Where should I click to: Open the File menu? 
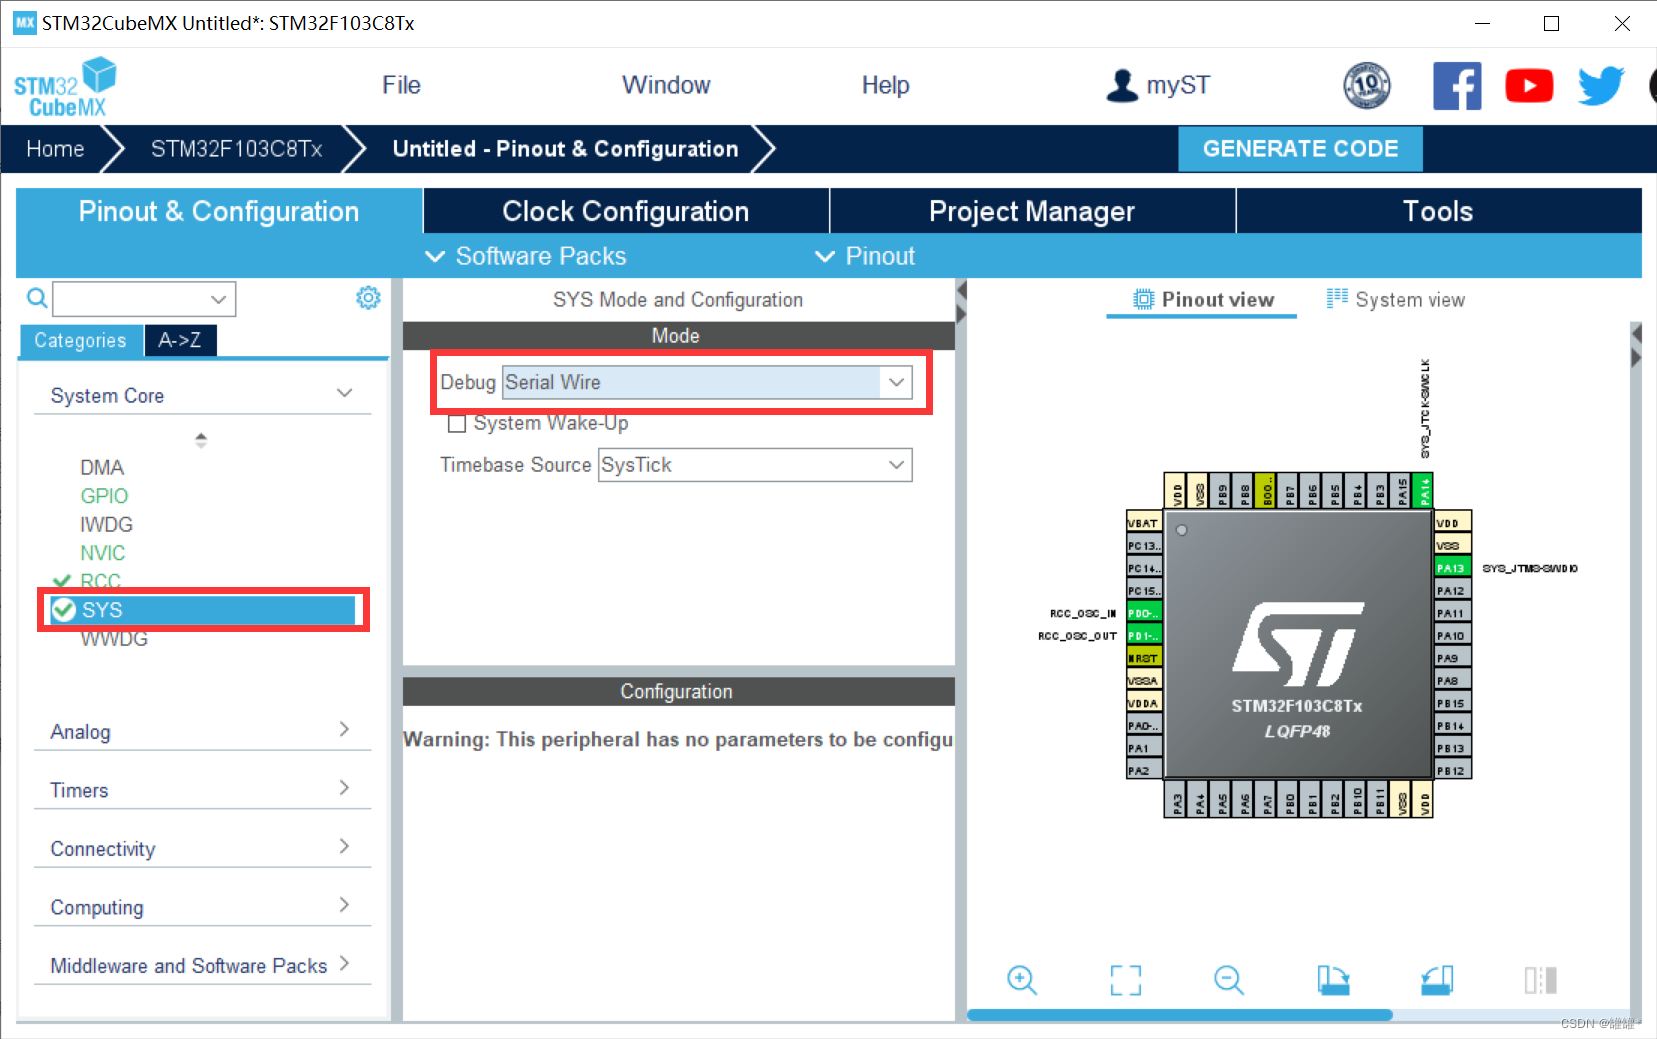401,85
